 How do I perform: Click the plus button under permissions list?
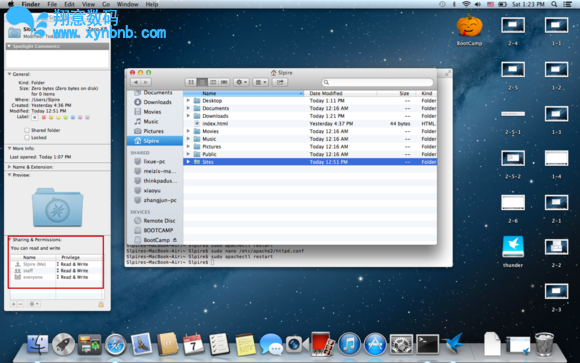14,304
